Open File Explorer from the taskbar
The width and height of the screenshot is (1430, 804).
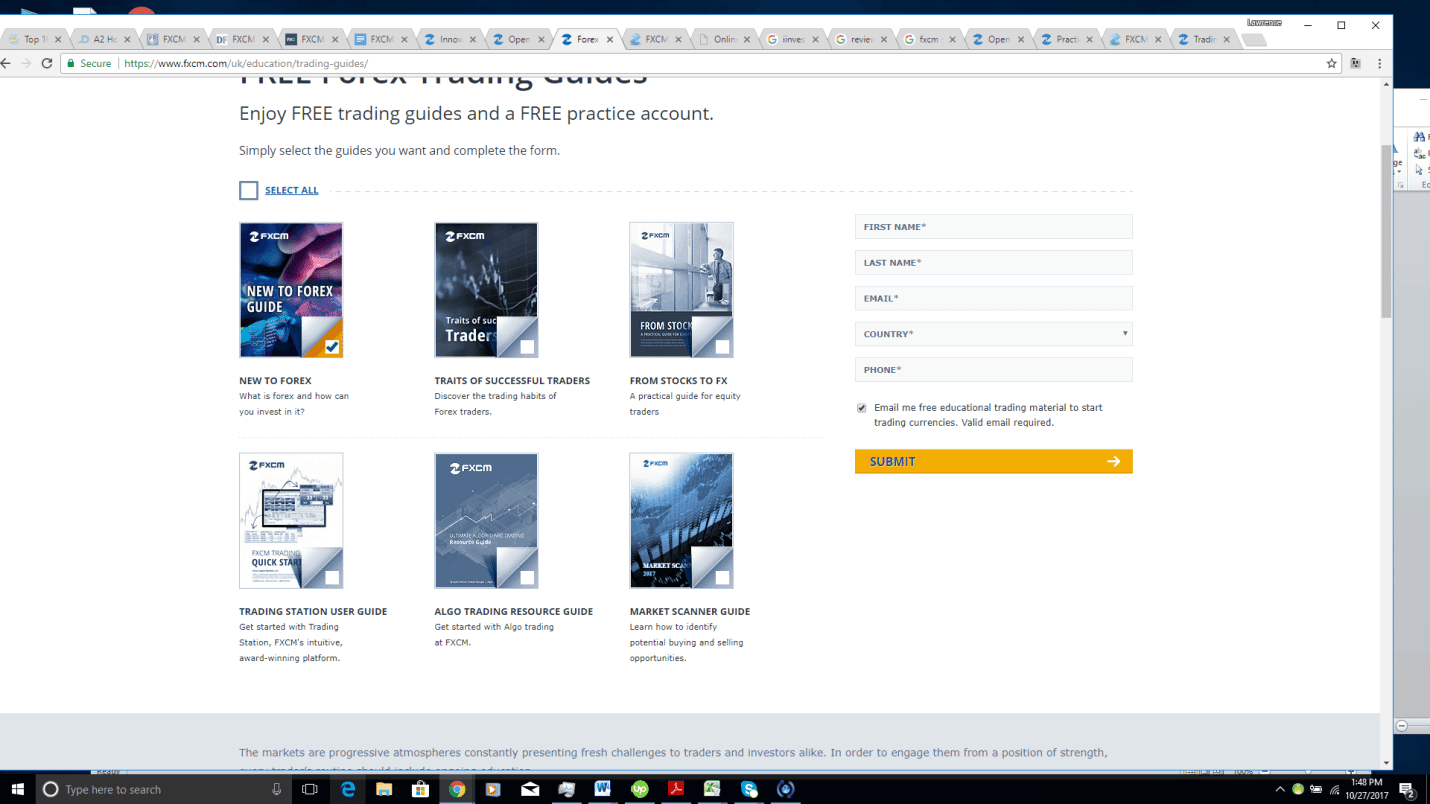[x=384, y=789]
